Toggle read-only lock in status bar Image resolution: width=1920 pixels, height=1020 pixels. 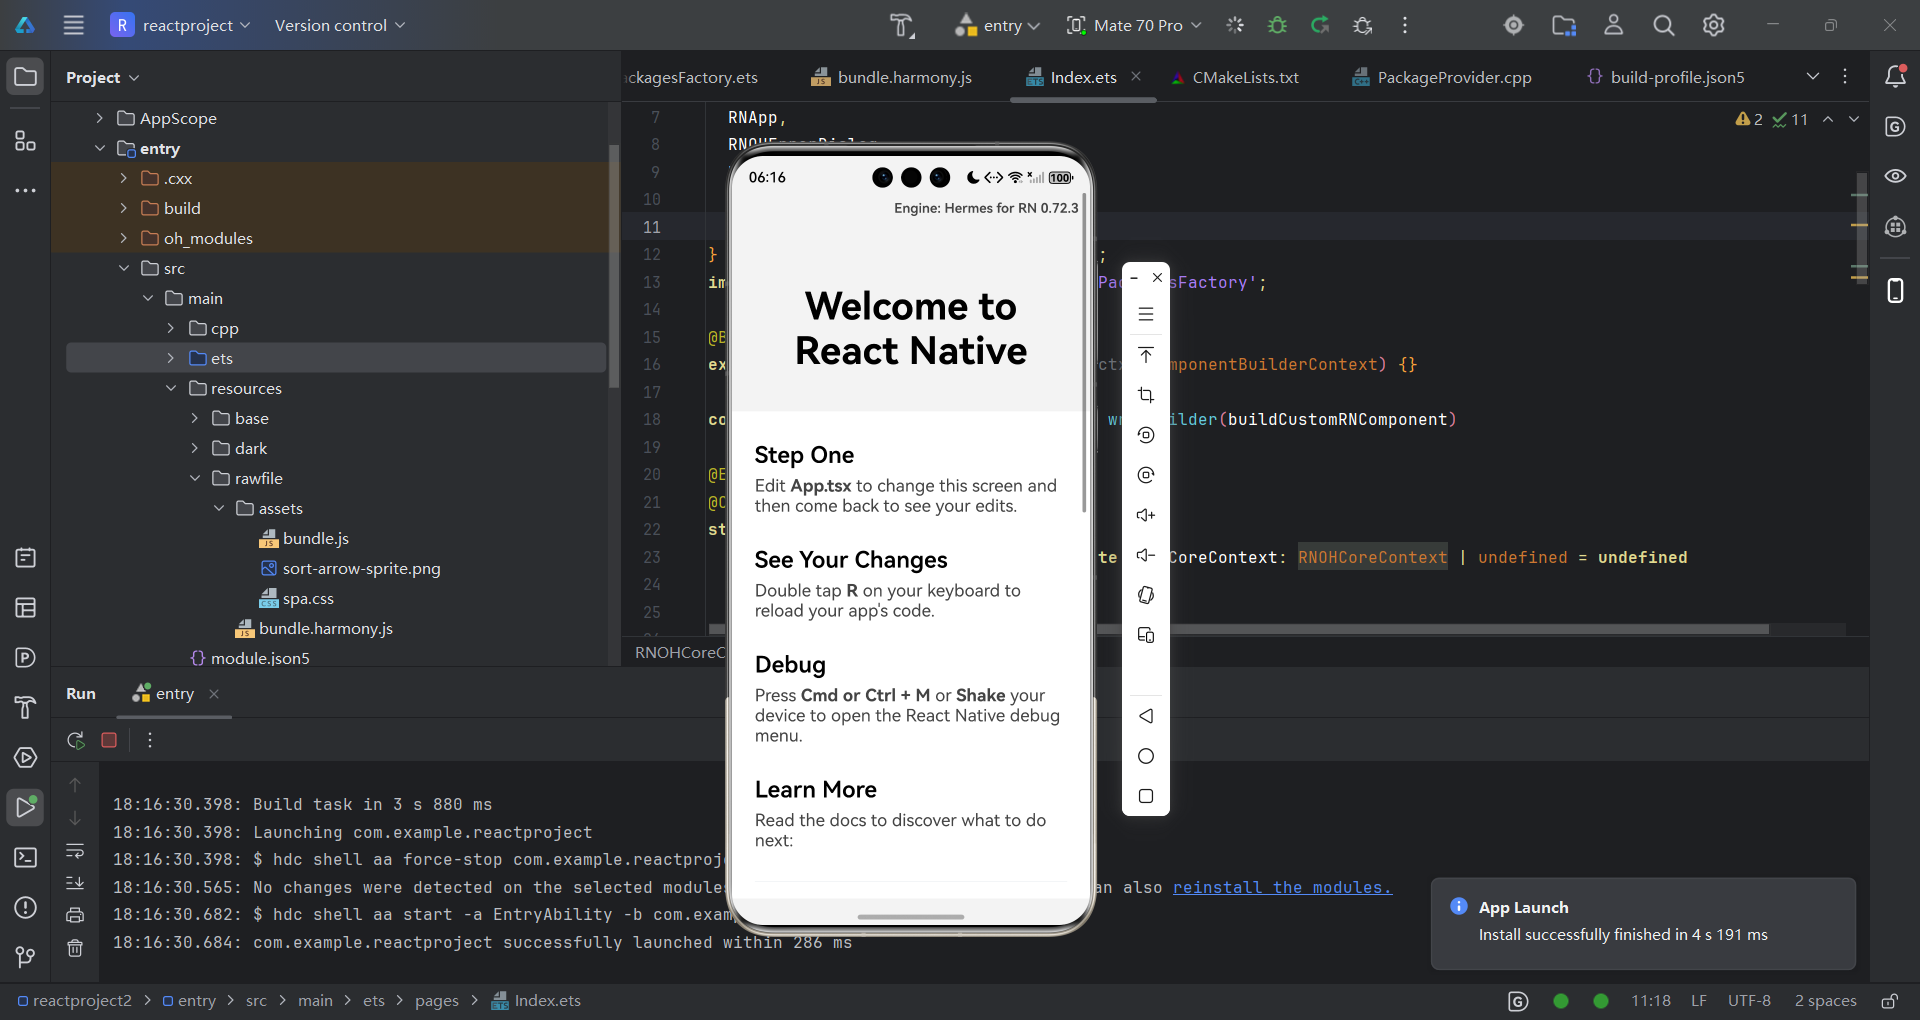[x=1889, y=1001]
